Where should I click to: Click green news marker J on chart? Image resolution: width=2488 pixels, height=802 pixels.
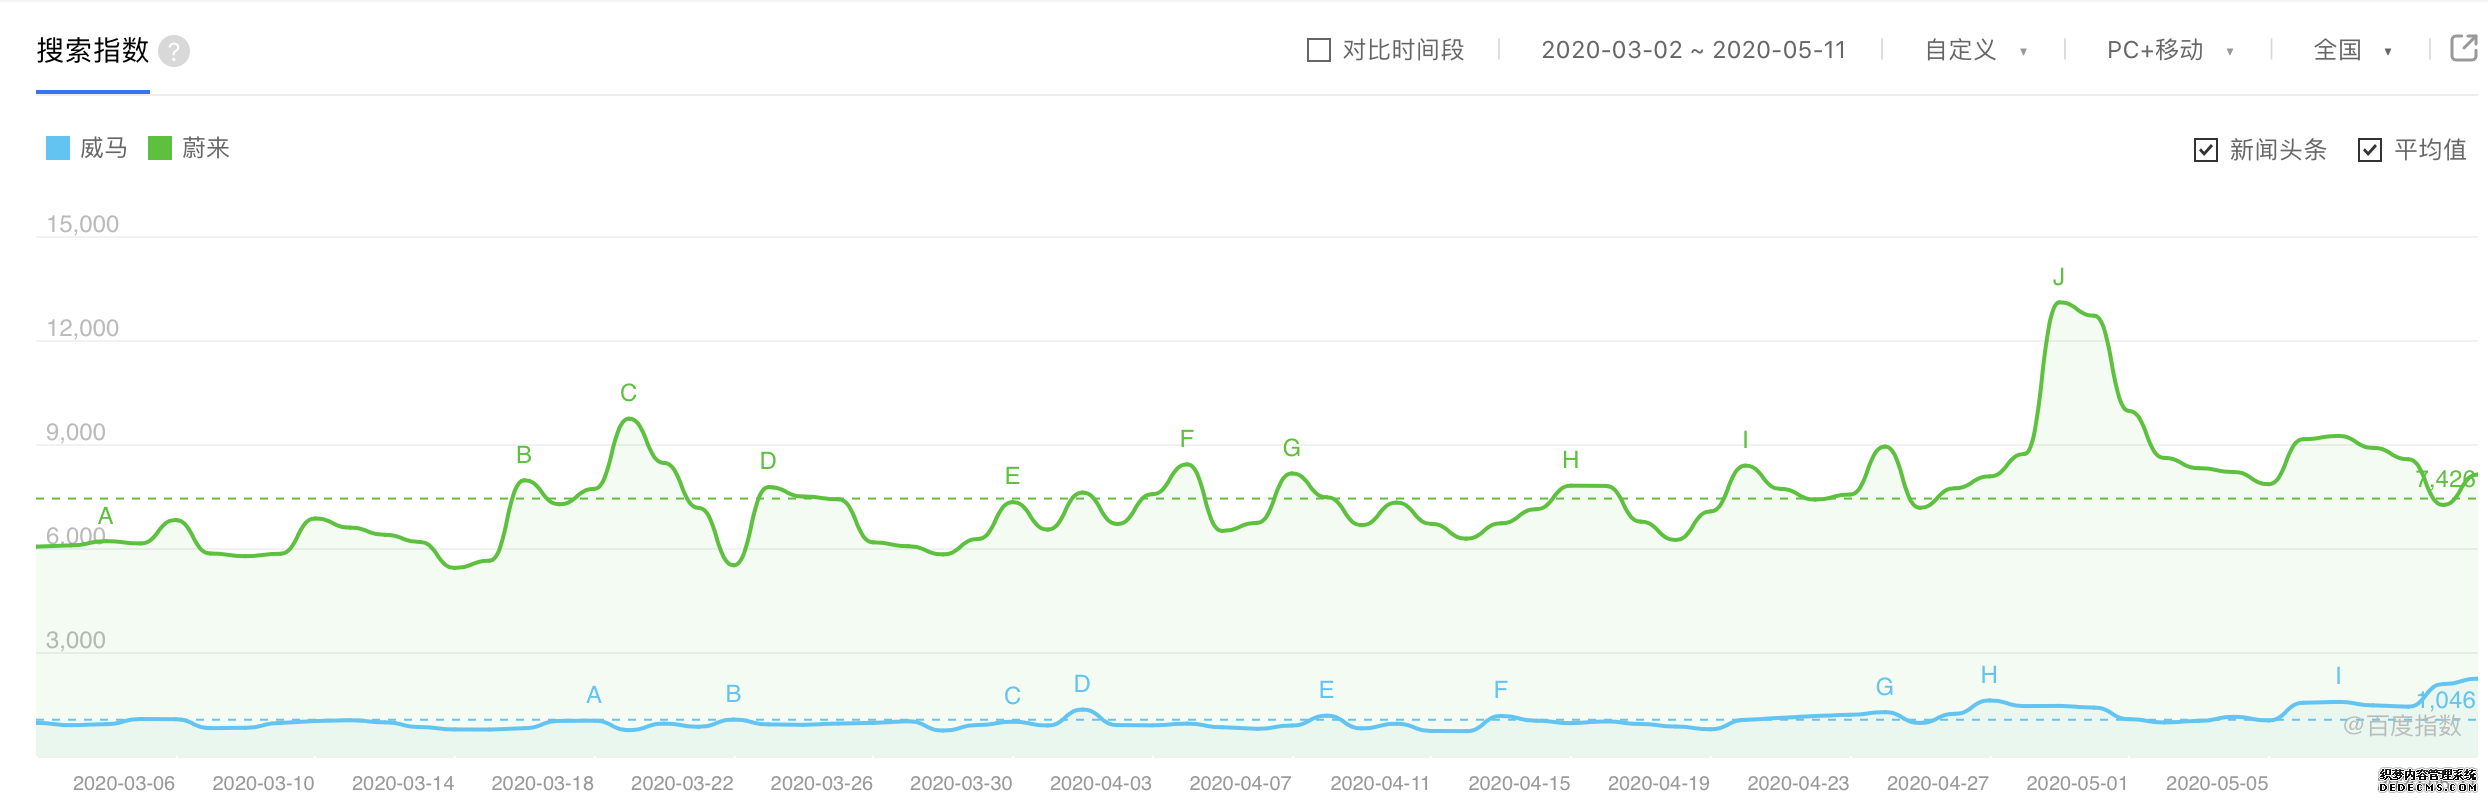(x=2058, y=277)
